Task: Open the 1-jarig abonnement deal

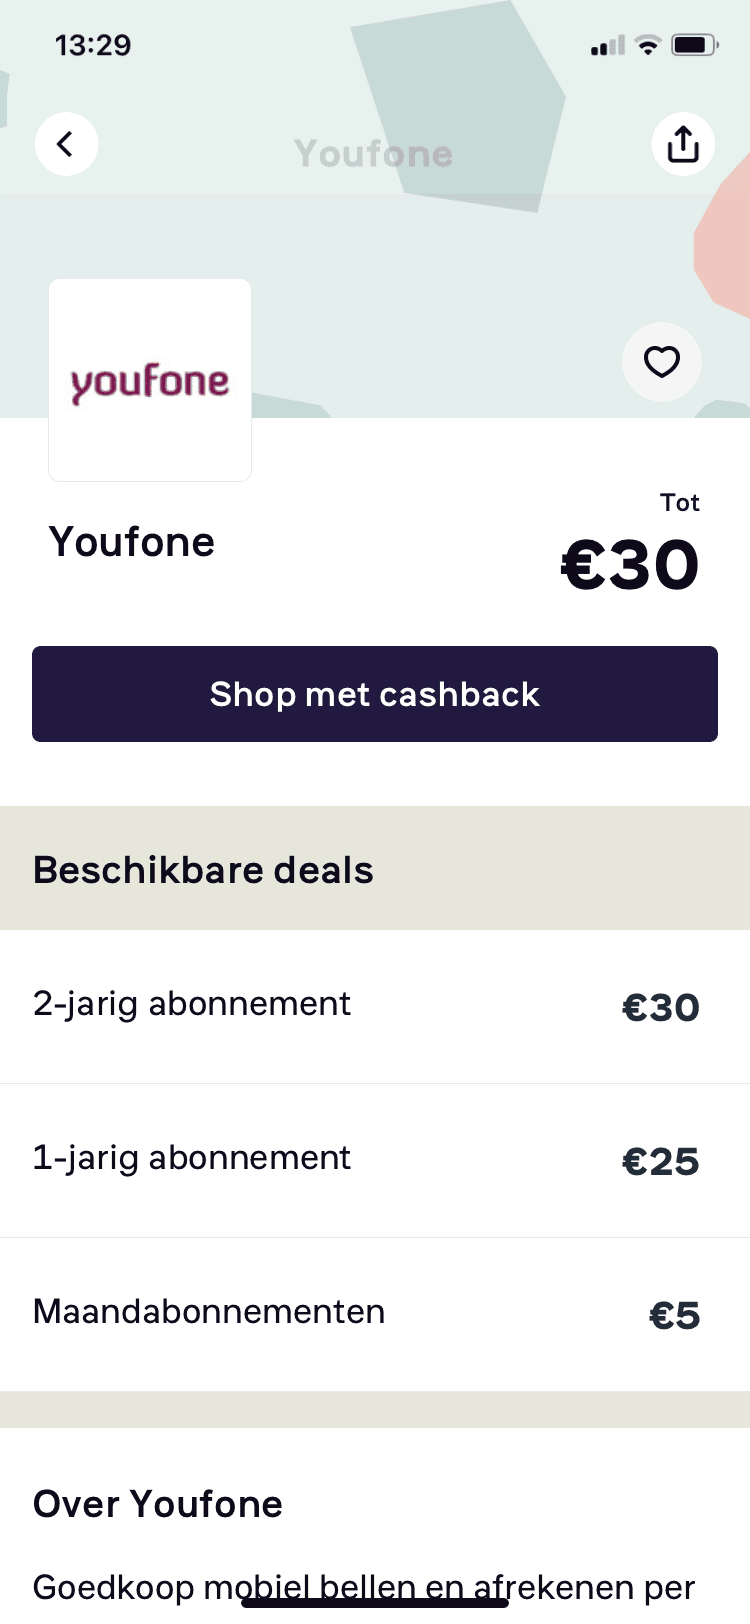Action: click(192, 1157)
